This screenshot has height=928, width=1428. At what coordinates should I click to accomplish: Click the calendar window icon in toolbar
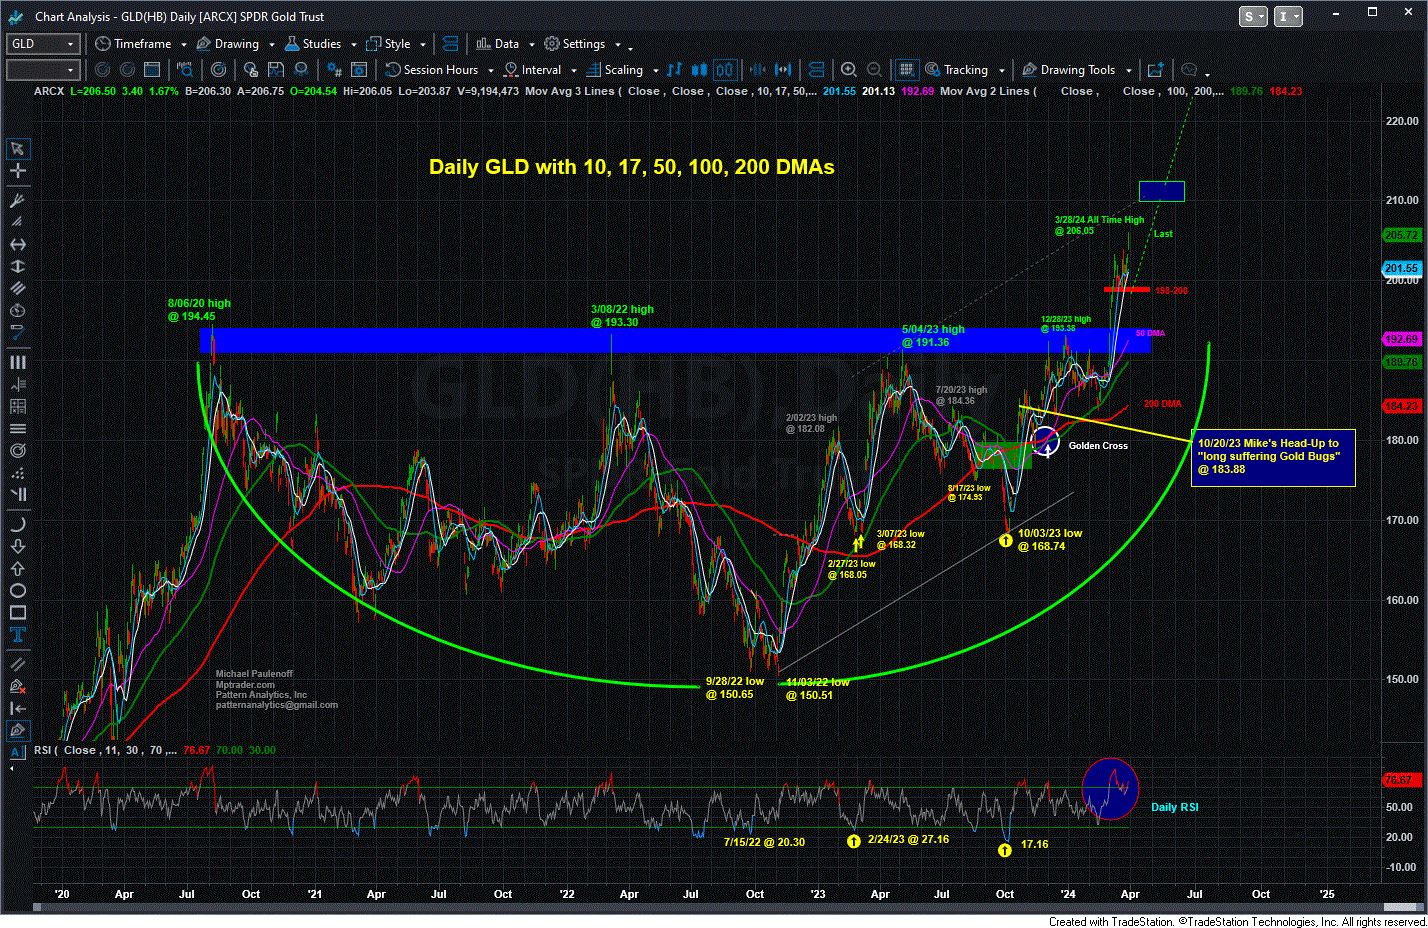click(152, 70)
